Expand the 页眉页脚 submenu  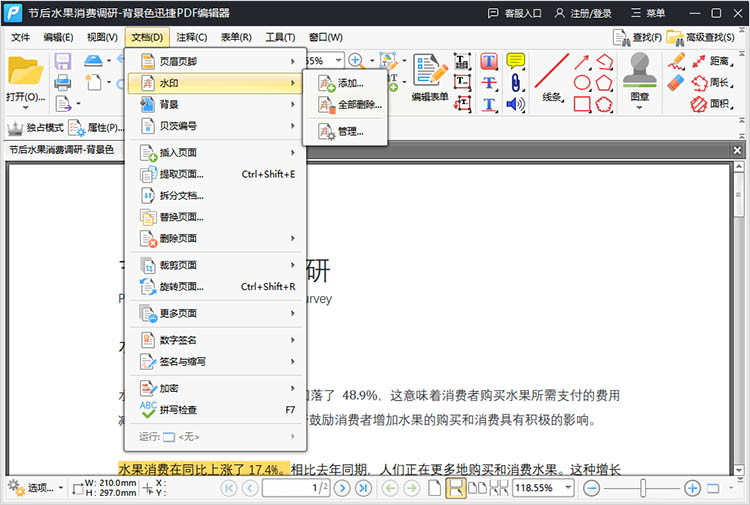(215, 61)
